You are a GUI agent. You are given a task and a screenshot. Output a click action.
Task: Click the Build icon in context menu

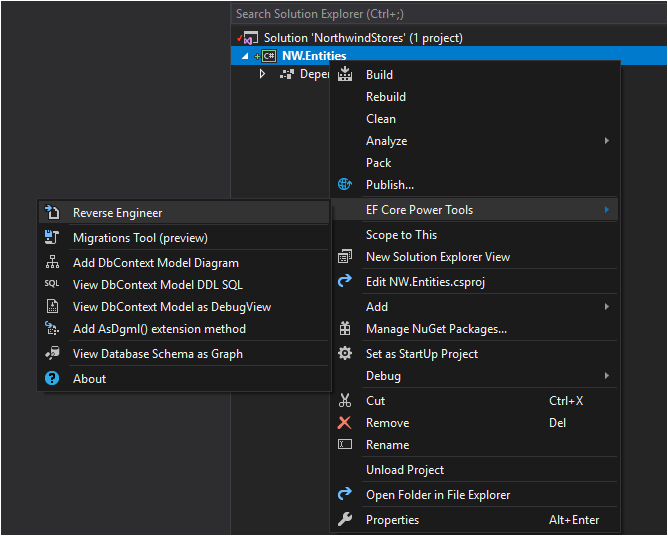click(x=345, y=74)
